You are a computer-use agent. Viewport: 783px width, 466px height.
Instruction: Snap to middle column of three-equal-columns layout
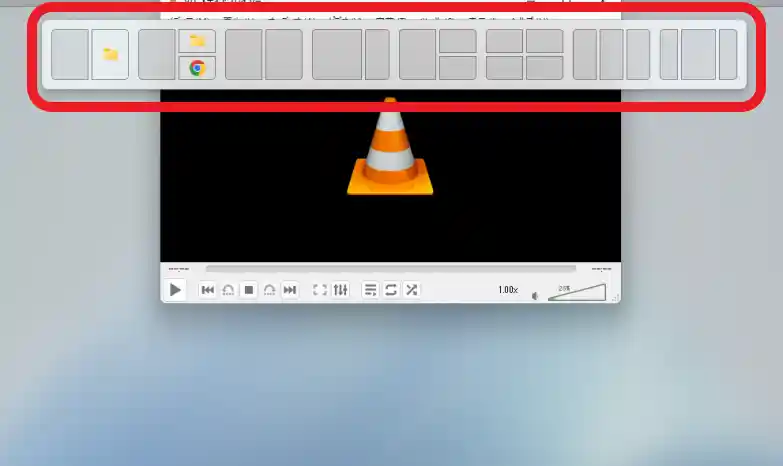[612, 54]
